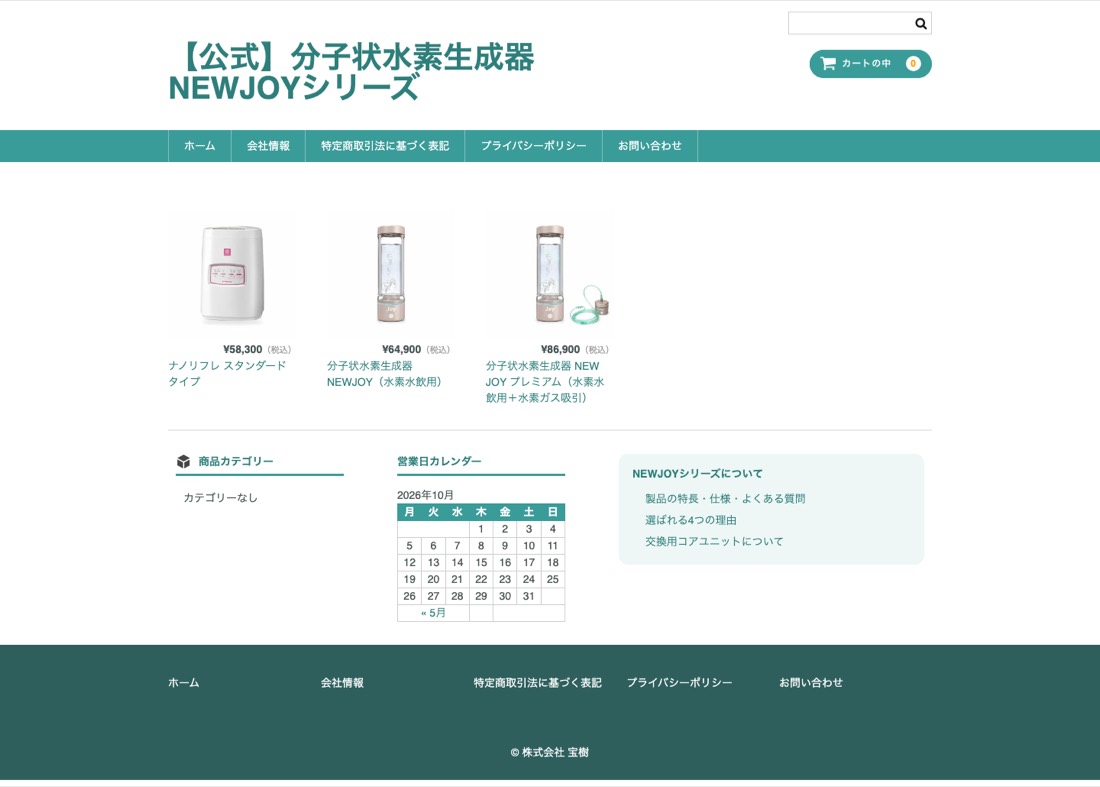Select calendar date 15

pos(481,563)
